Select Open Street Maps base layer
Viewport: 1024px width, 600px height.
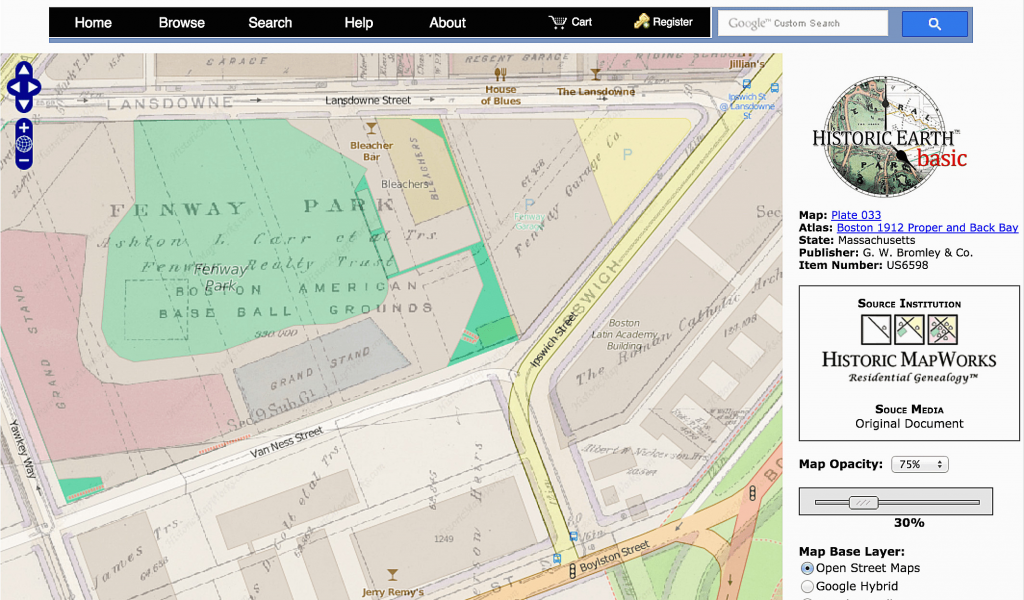point(808,569)
